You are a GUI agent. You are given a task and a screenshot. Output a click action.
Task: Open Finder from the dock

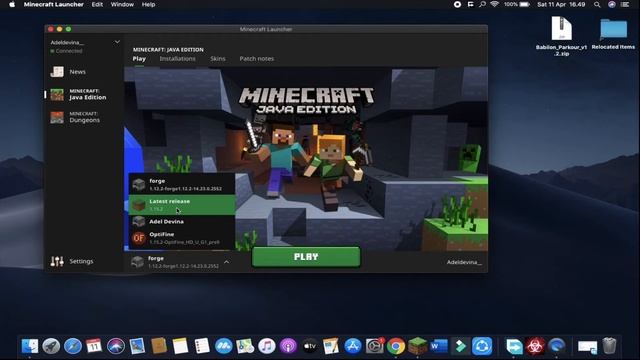pos(30,346)
